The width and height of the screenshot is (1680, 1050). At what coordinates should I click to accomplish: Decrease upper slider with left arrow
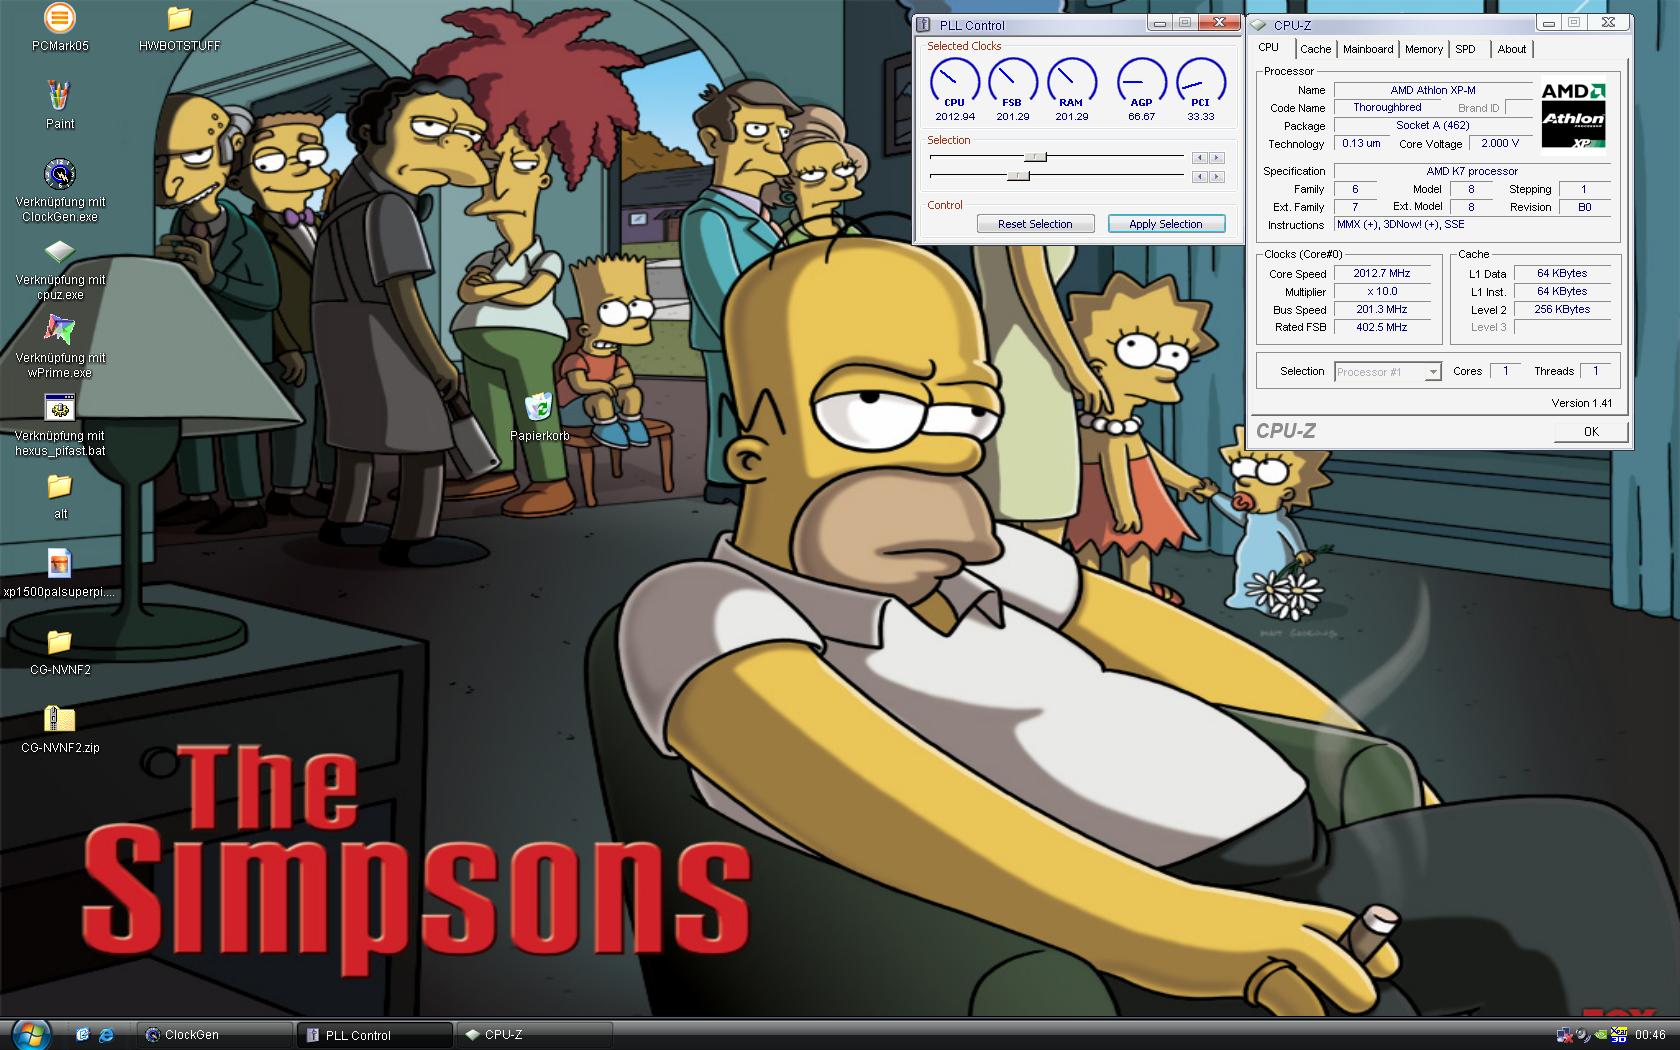[x=1200, y=158]
